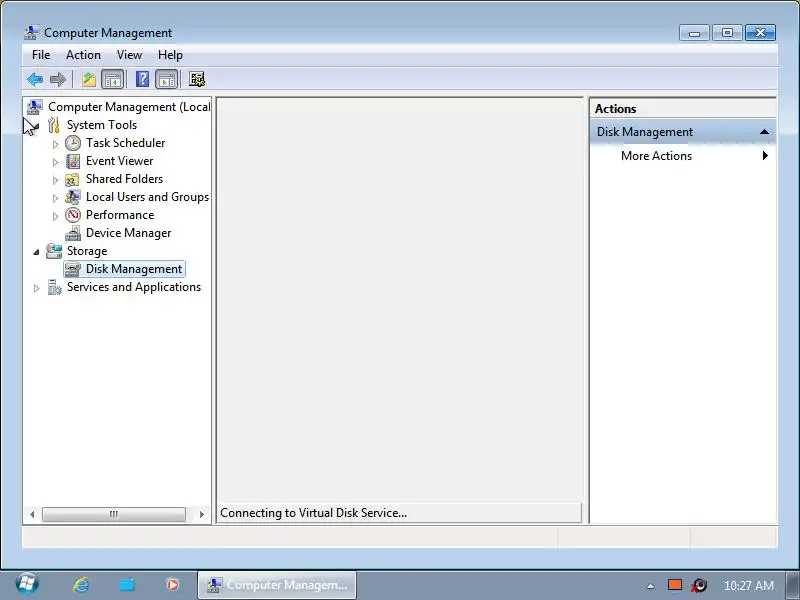Click the Task Scheduler clock icon

coord(73,143)
